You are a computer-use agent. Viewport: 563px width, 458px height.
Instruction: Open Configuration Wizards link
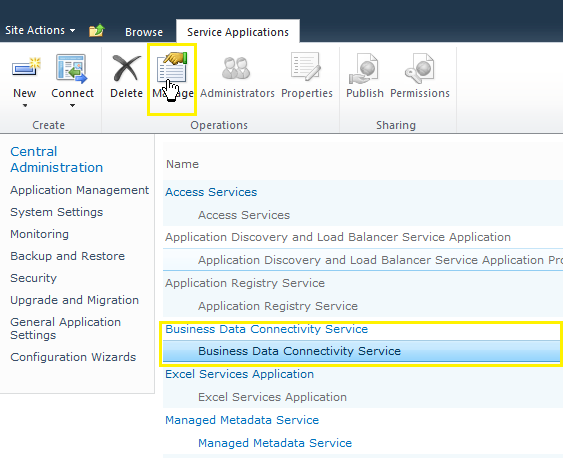(73, 357)
